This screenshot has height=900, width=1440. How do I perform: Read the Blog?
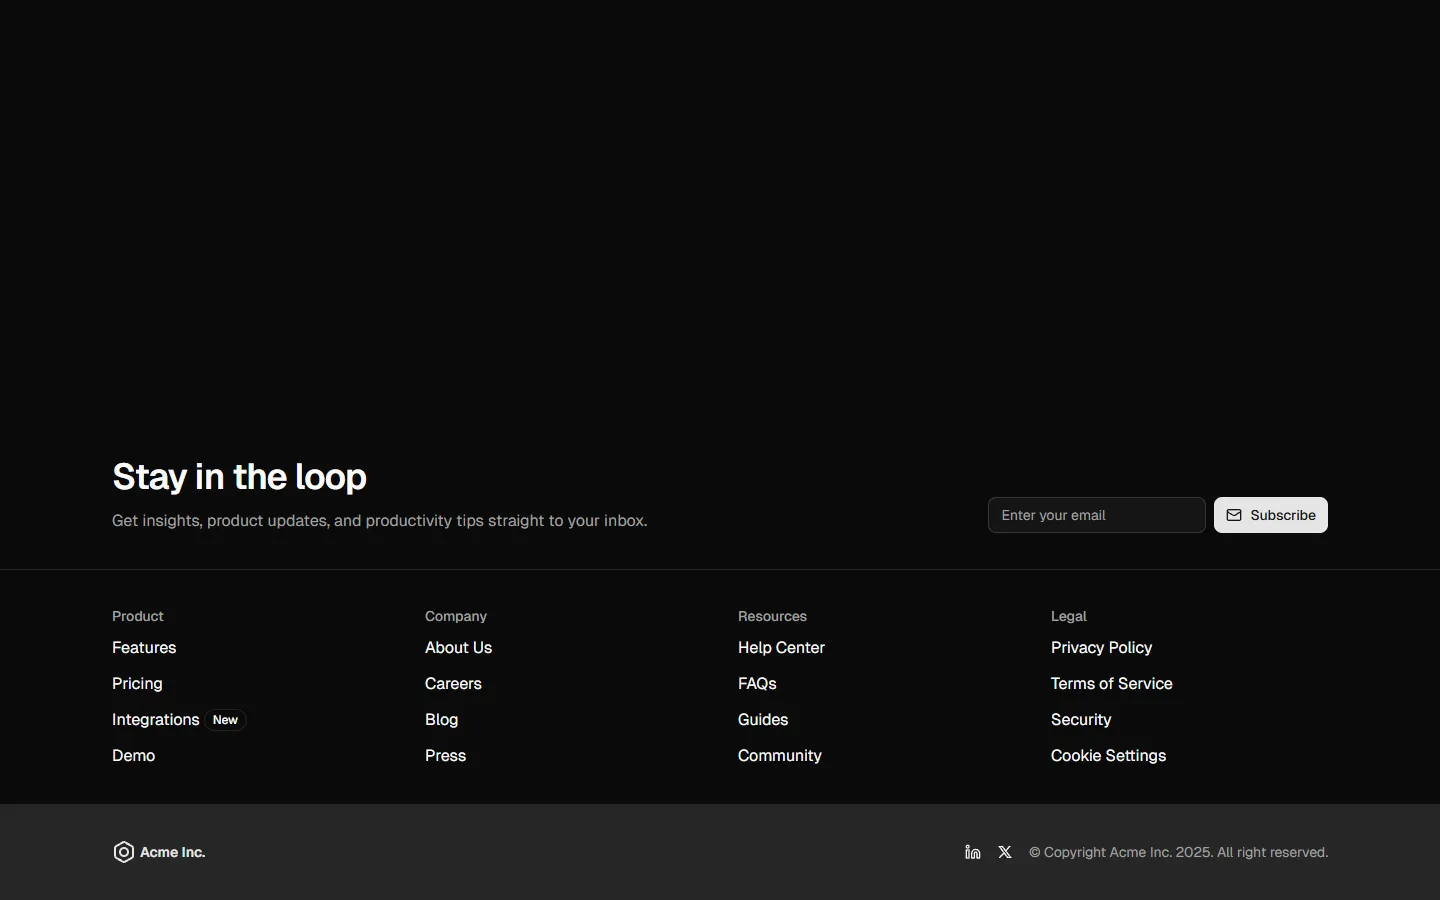441,719
